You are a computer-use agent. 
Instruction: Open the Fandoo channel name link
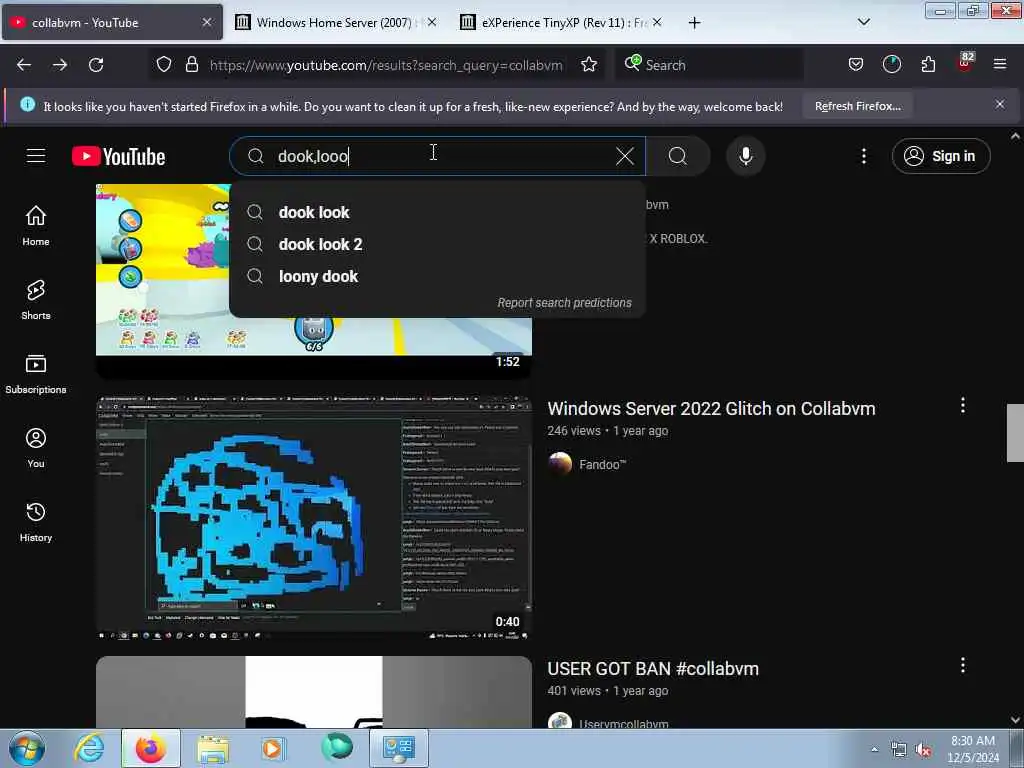point(602,464)
